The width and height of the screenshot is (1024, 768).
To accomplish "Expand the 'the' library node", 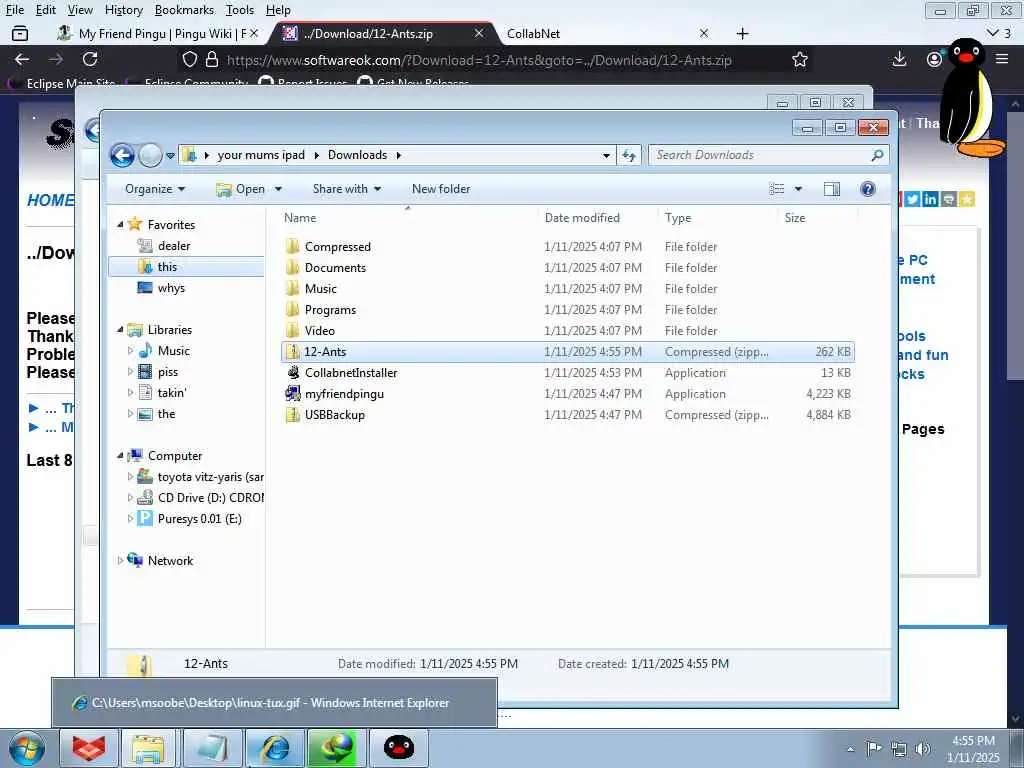I will 130,414.
